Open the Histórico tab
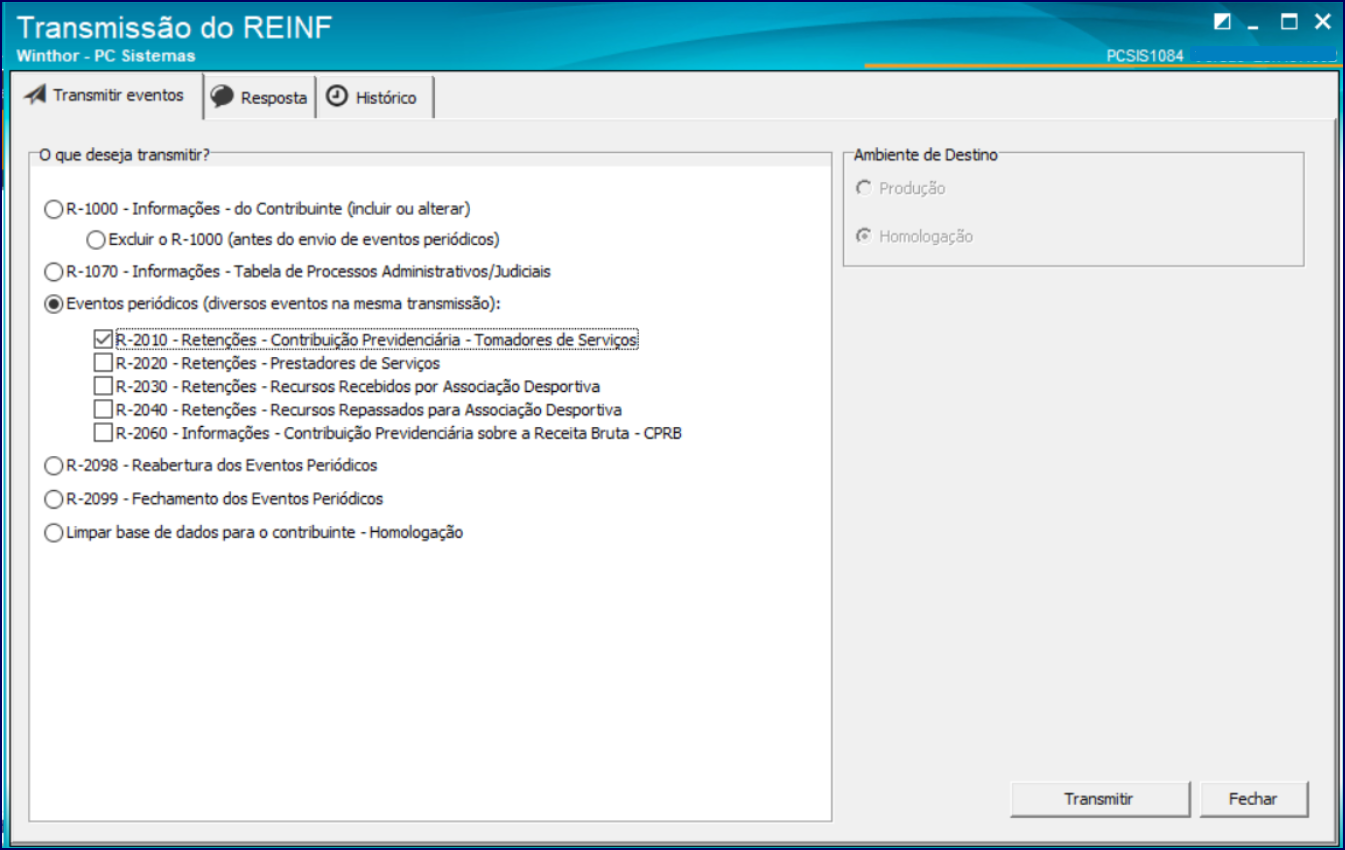Viewport: 1345px width, 850px height. point(373,98)
